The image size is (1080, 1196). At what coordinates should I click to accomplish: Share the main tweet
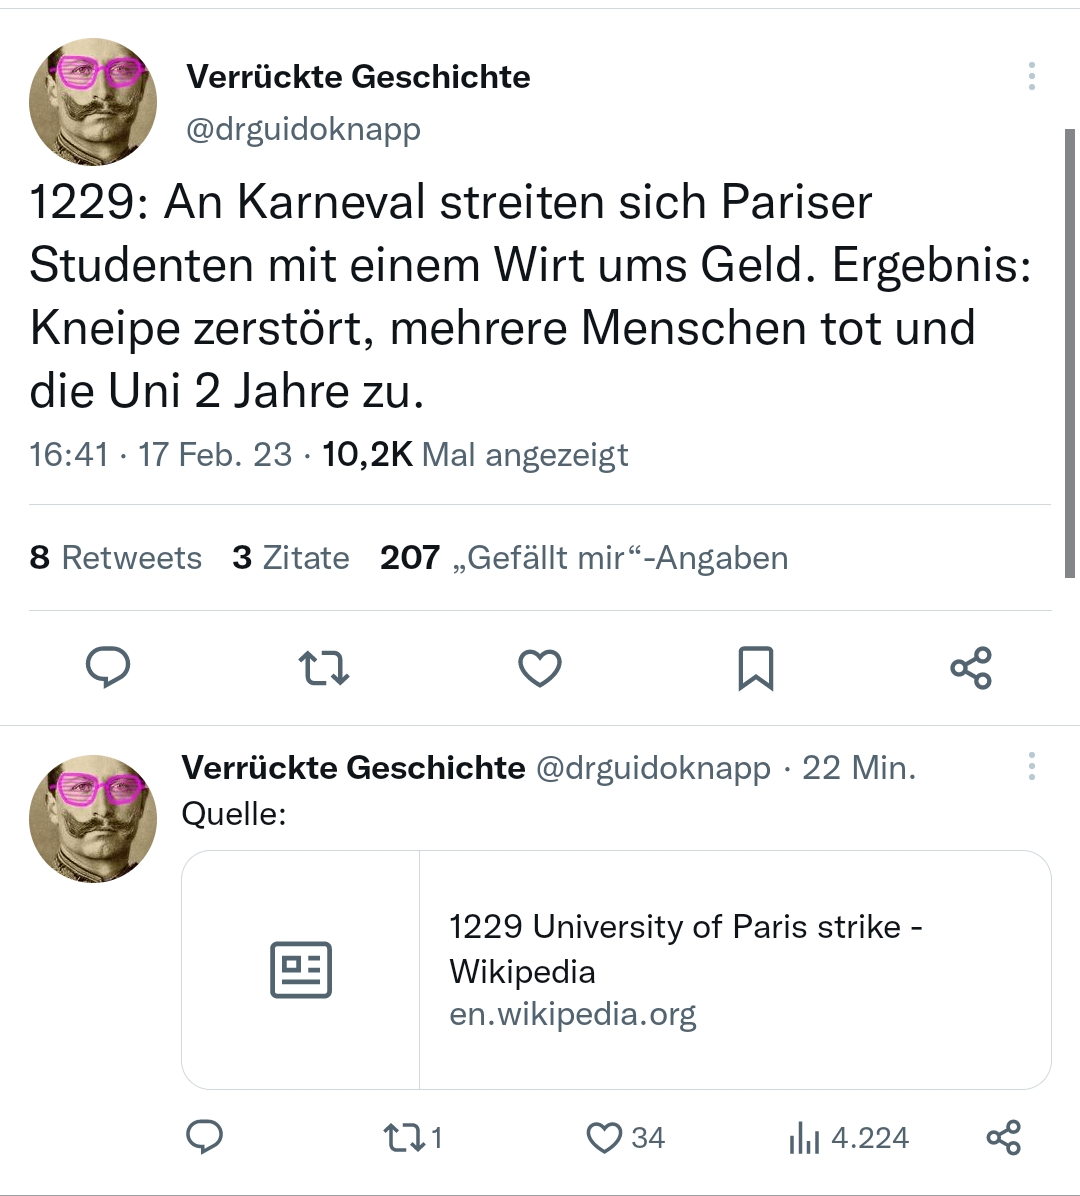[x=970, y=668]
